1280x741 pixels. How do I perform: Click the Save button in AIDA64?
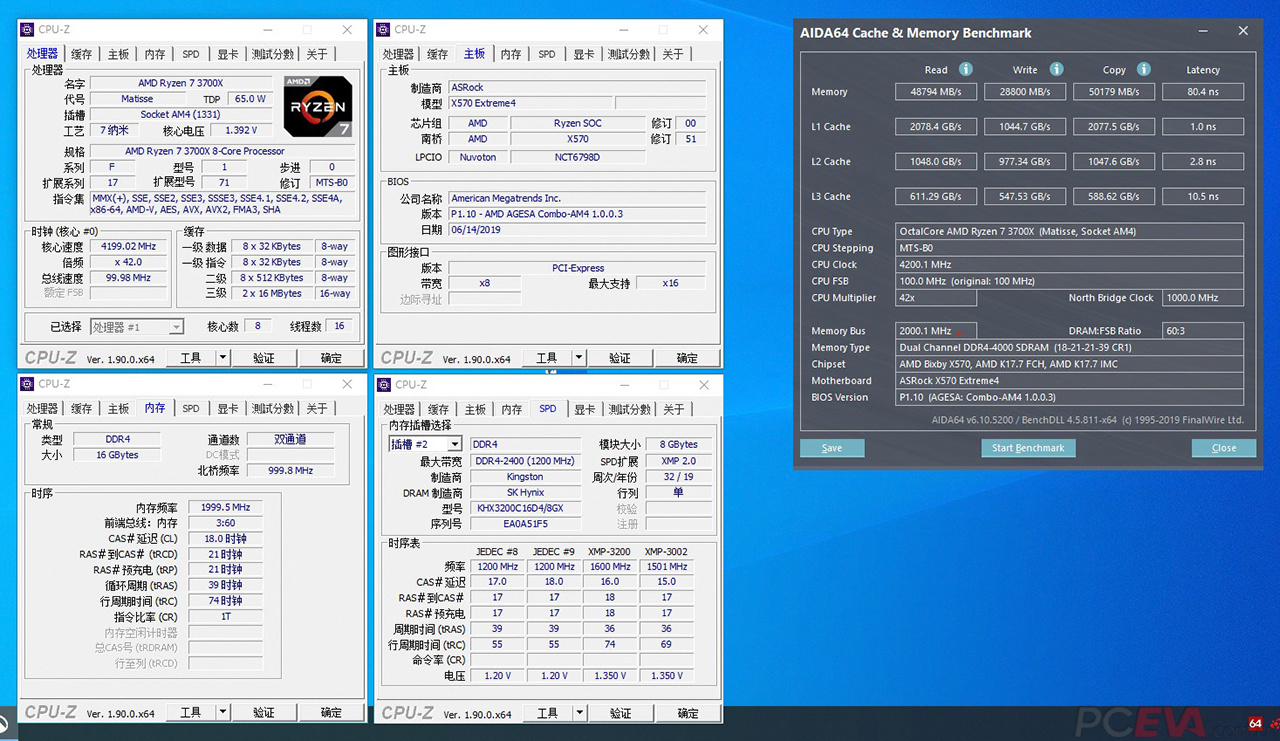832,448
